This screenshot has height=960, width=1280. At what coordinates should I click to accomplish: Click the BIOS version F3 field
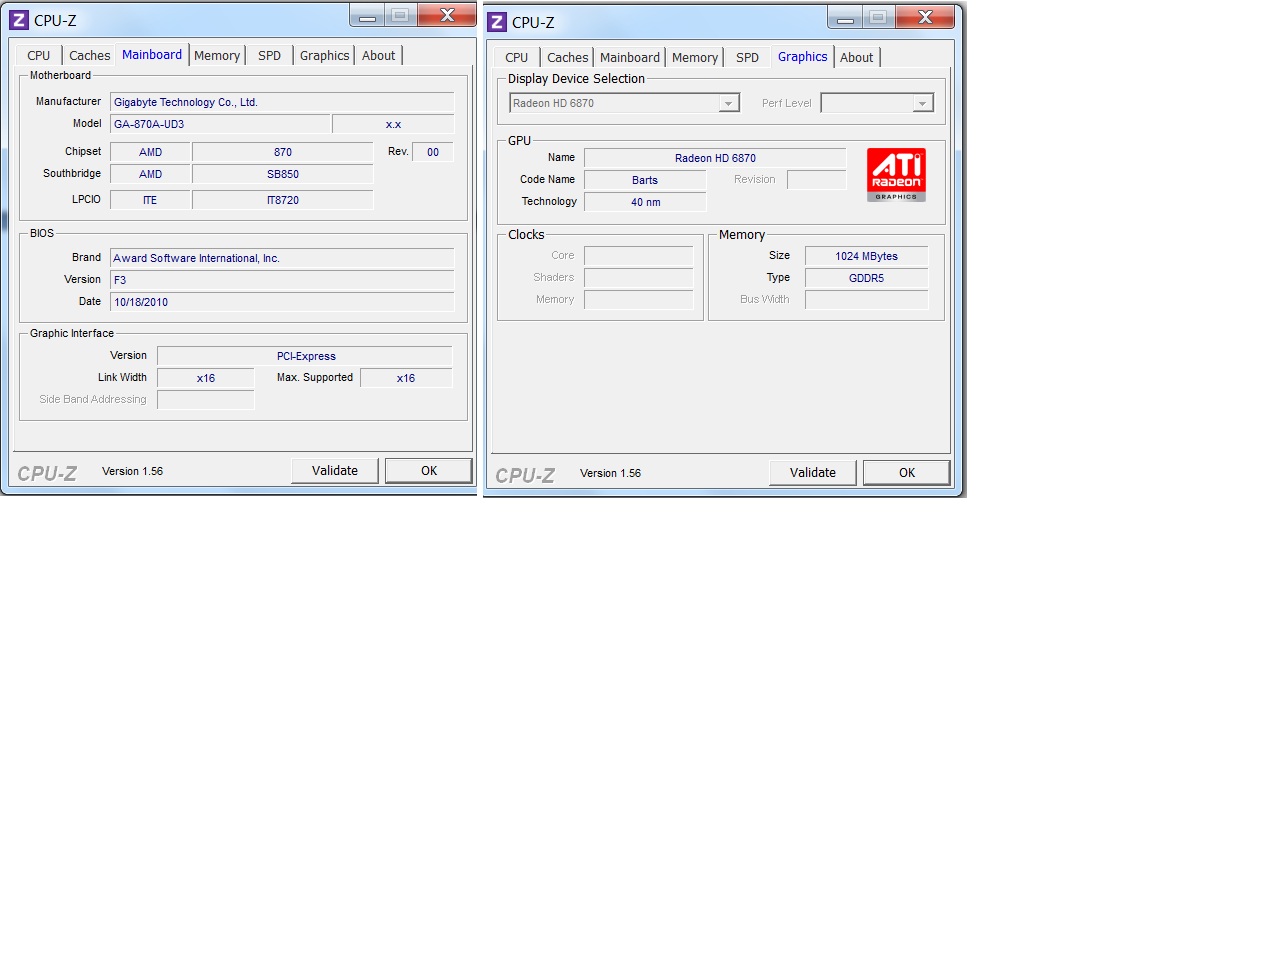(x=282, y=280)
